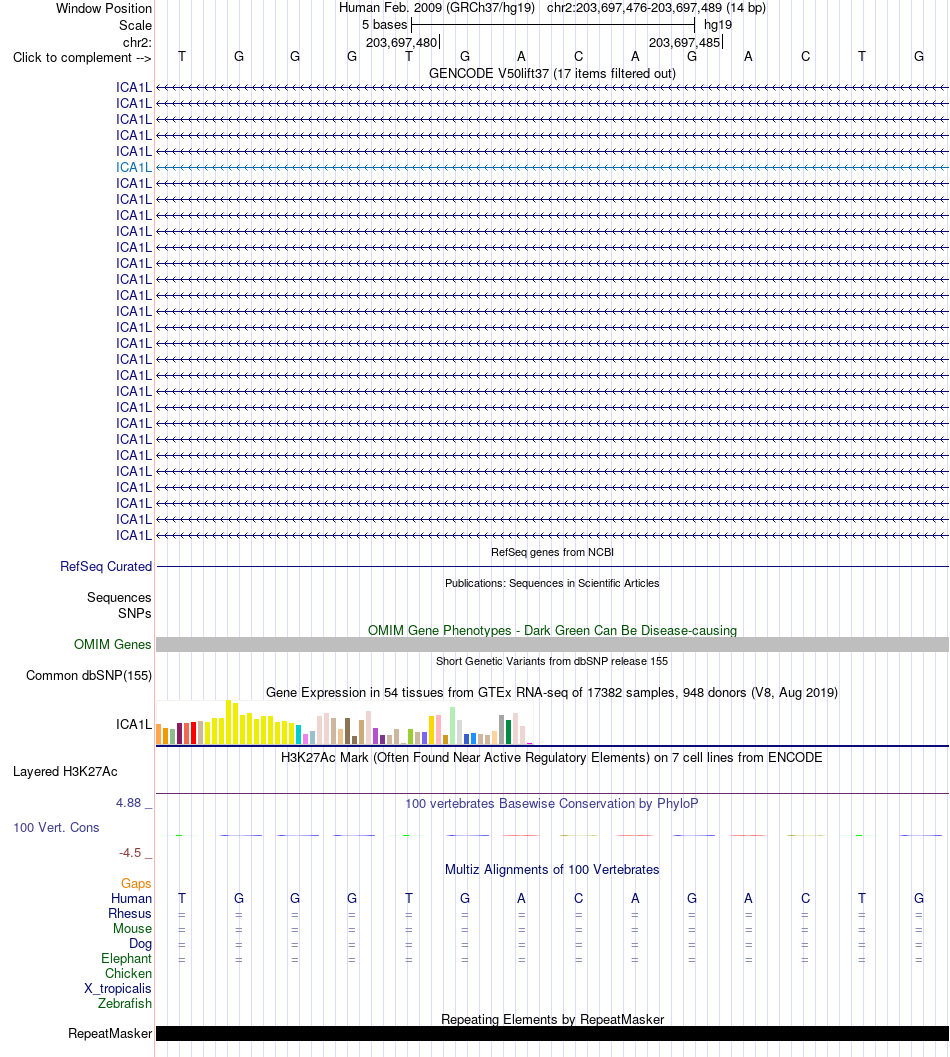The image size is (950, 1057).
Task: Open 'RefSeq genes from NCBI' track title
Action: pos(552,552)
